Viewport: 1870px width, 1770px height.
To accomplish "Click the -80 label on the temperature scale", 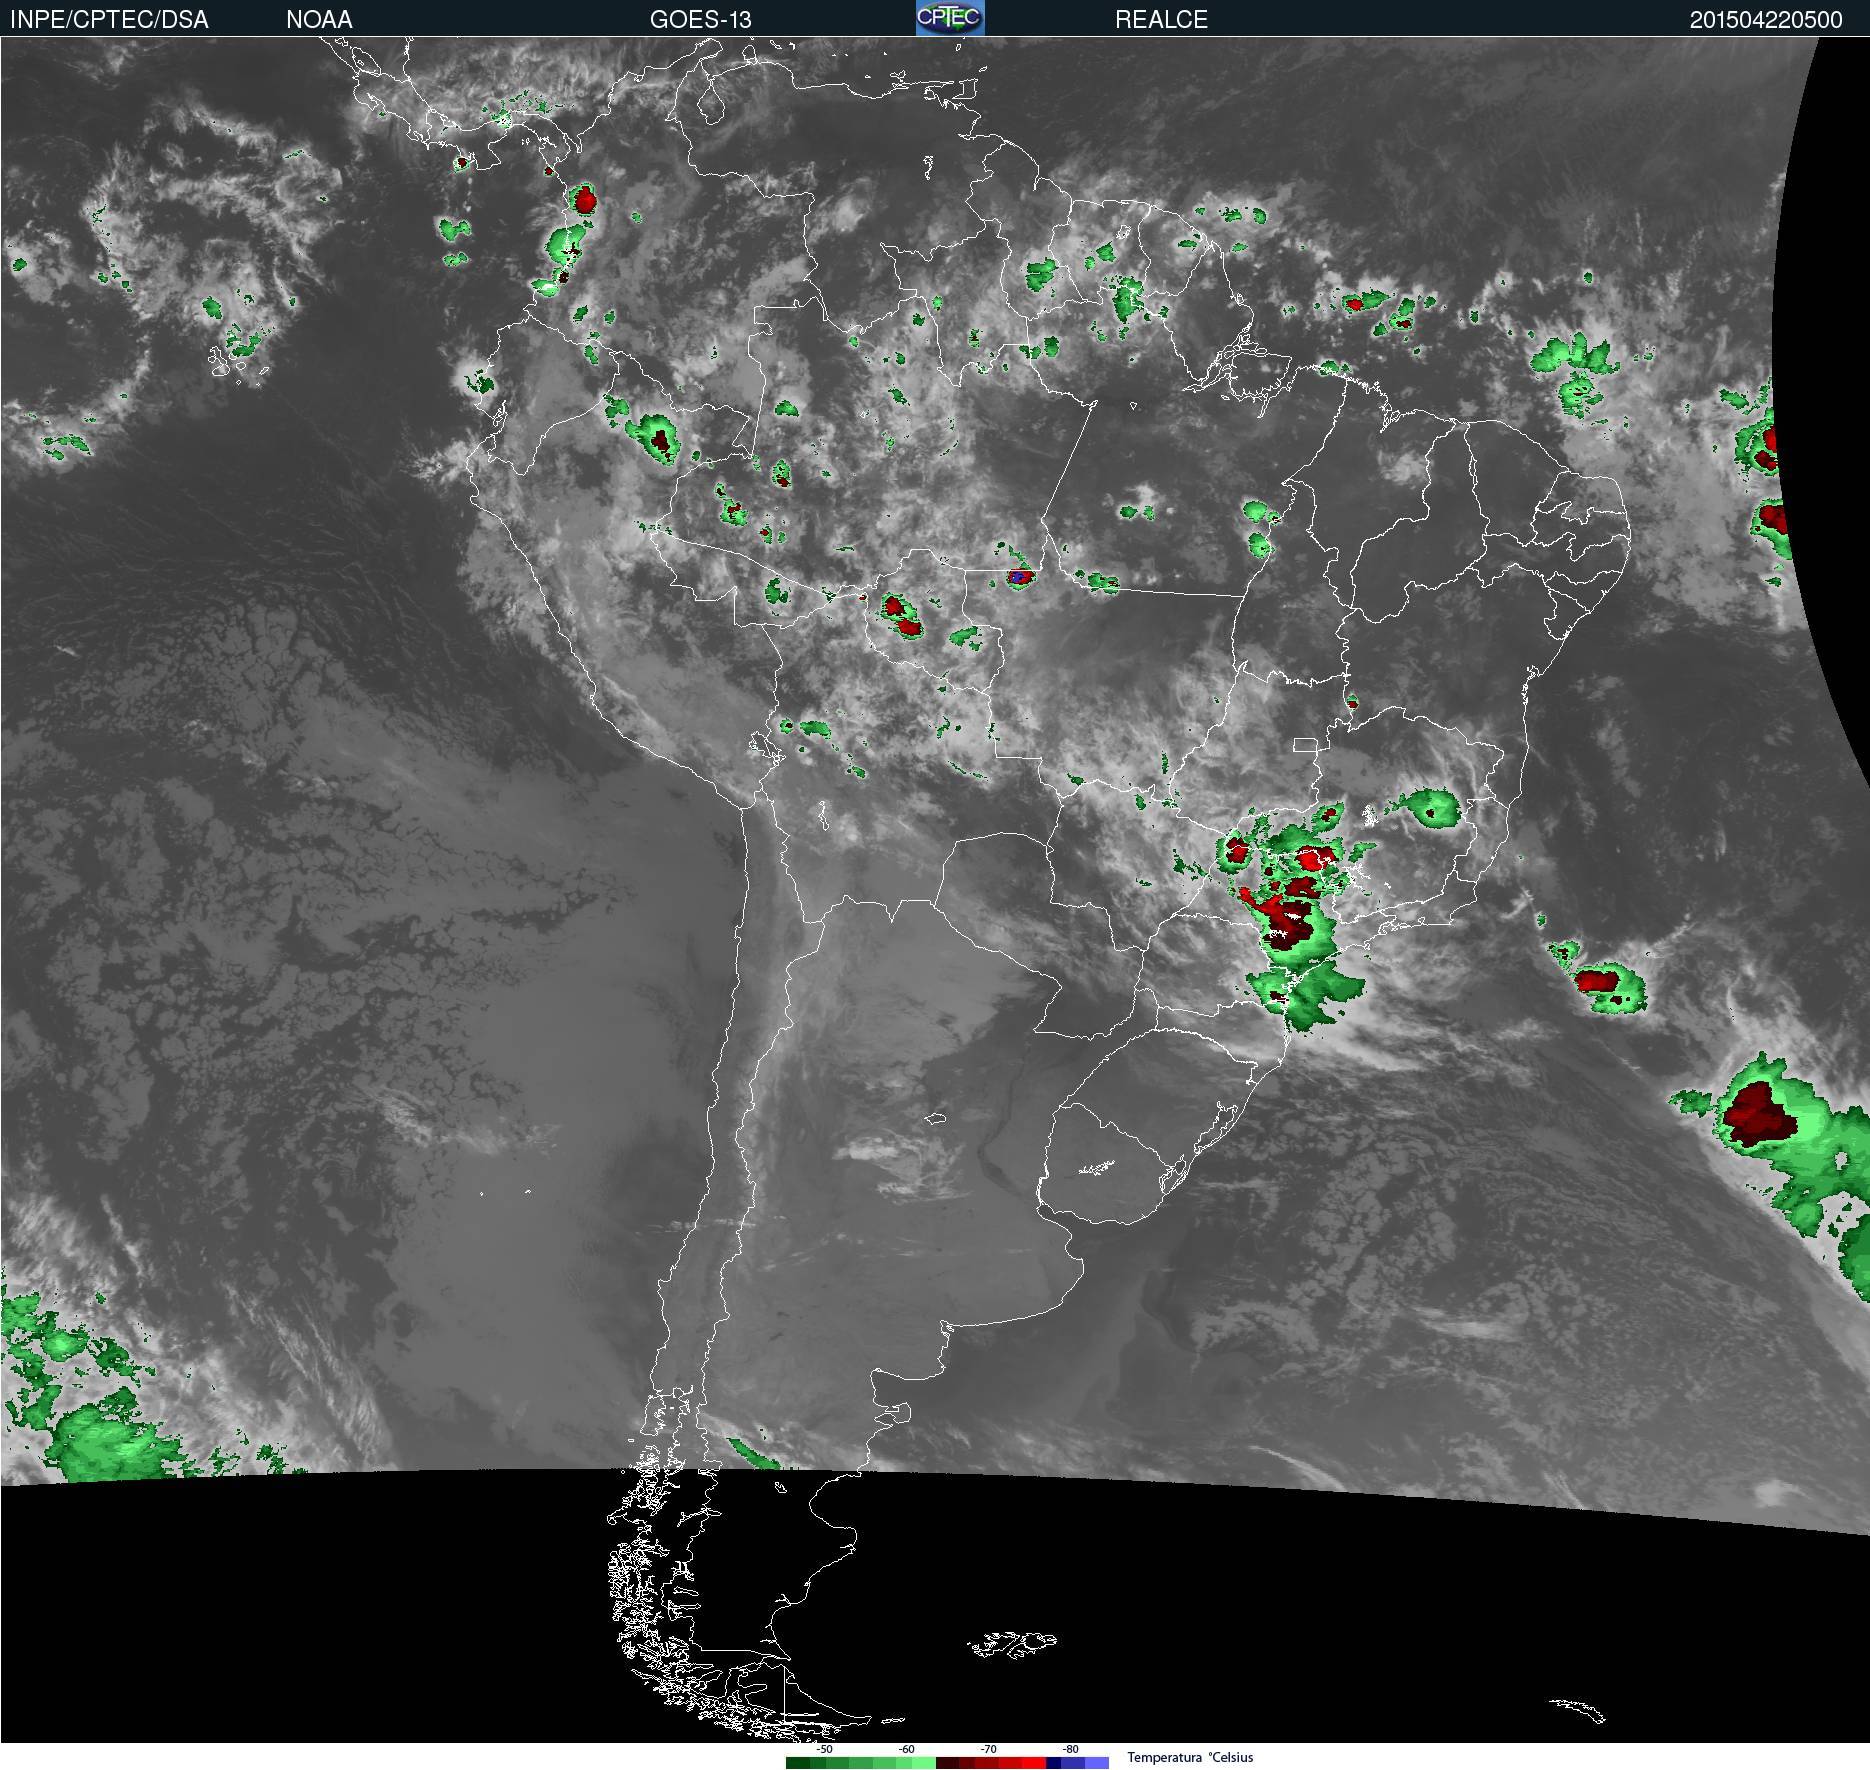I will tap(1070, 1749).
